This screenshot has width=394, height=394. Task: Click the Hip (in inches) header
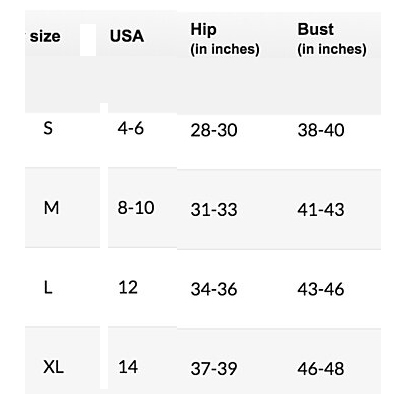[225, 39]
